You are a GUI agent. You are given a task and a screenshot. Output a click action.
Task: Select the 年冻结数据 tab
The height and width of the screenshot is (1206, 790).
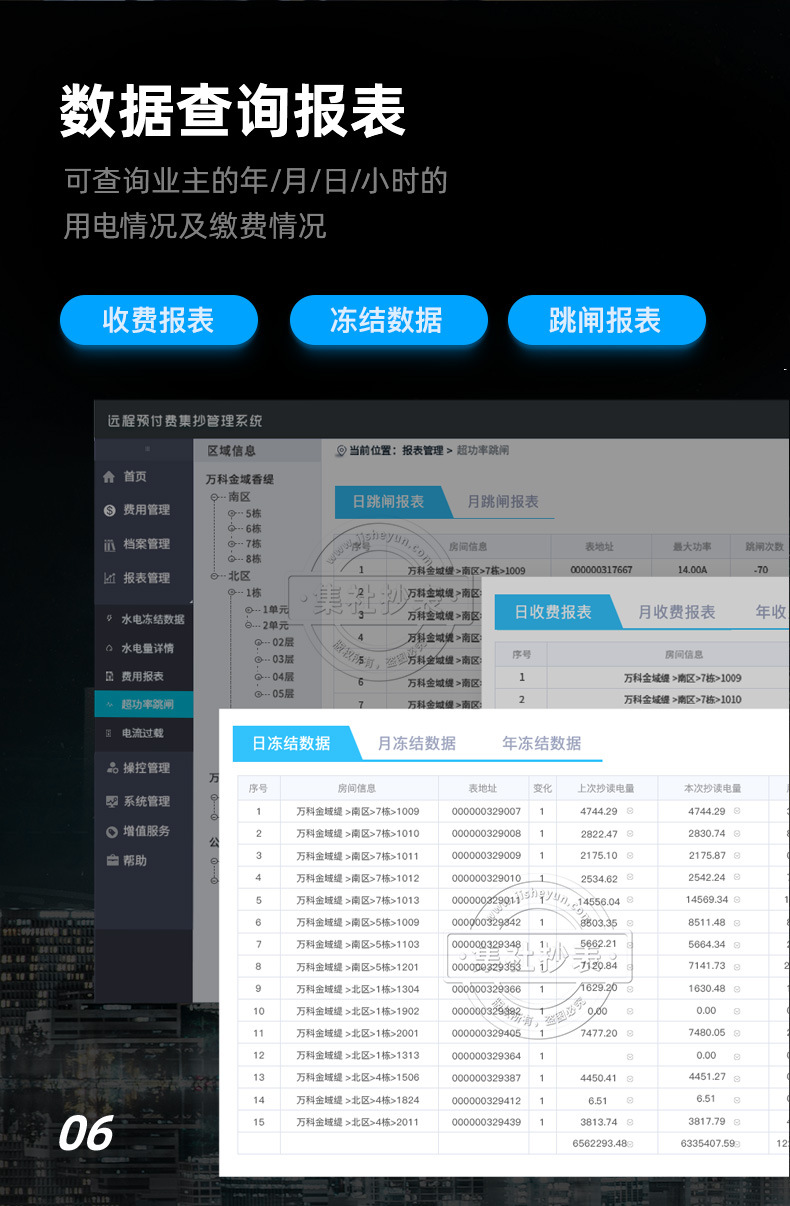click(542, 743)
